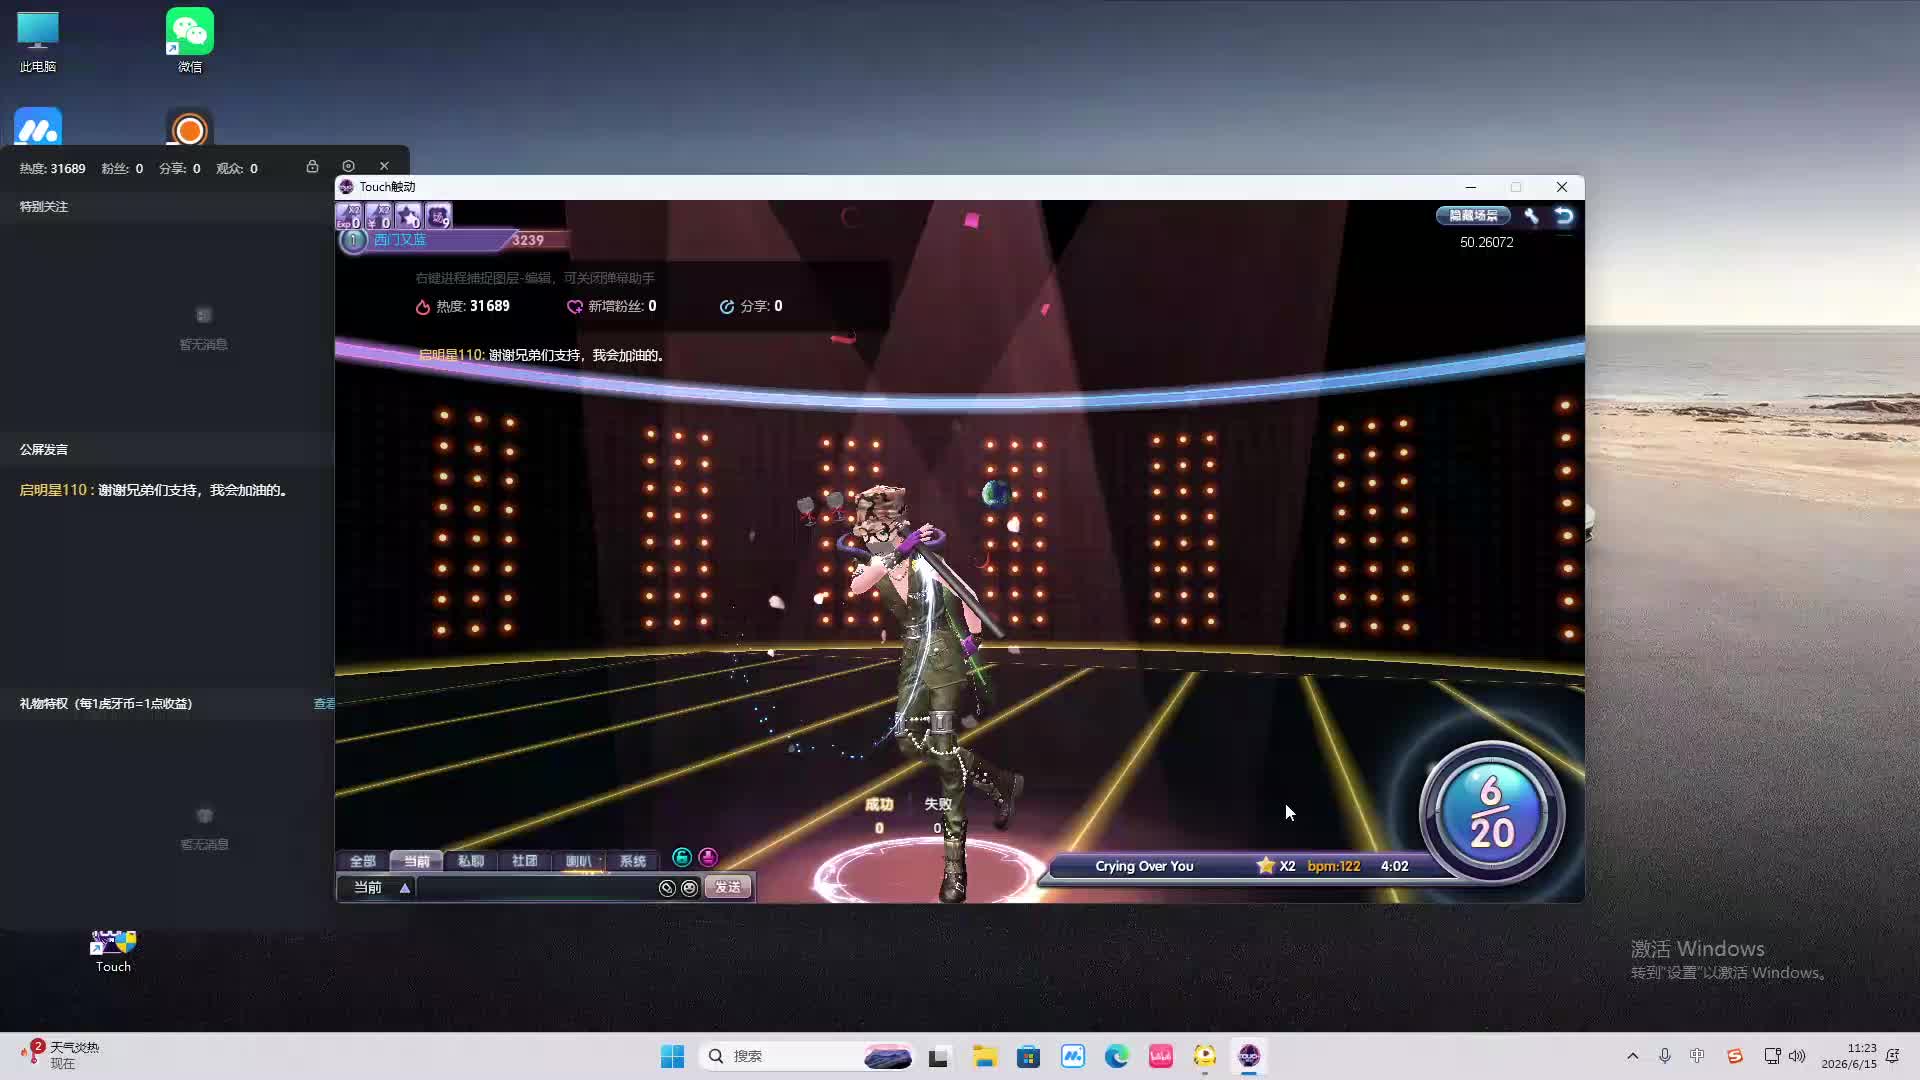1920x1080 pixels.
Task: Toggle the 中 input method indicator
Action: click(1697, 1056)
